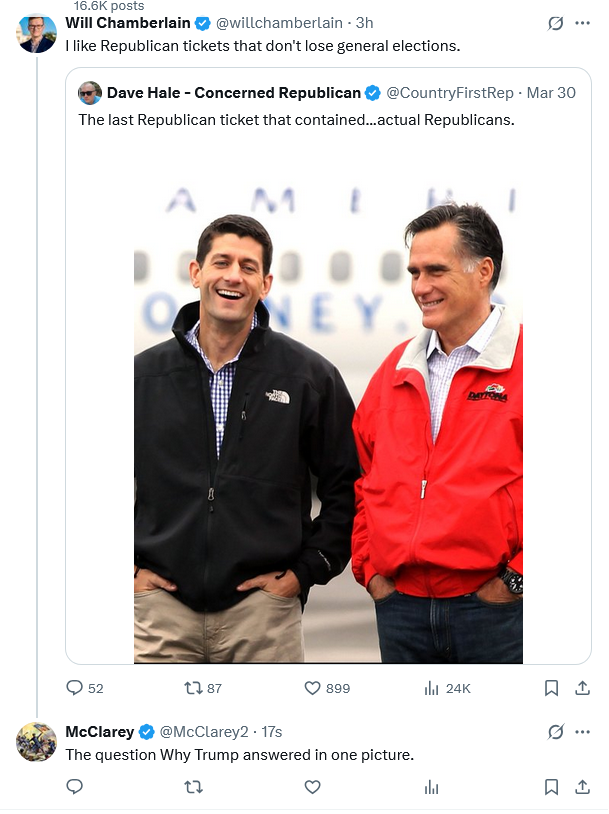609x814 pixels.
Task: View analytics showing 24K views
Action: [x=432, y=688]
